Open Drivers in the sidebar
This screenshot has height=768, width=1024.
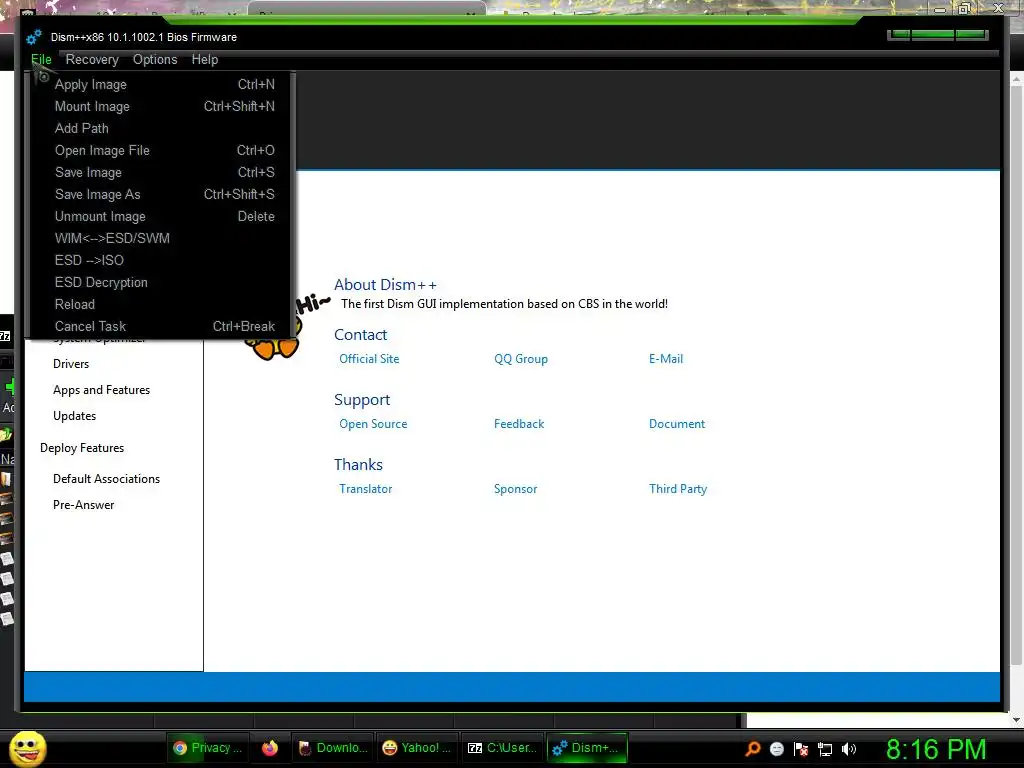point(71,364)
